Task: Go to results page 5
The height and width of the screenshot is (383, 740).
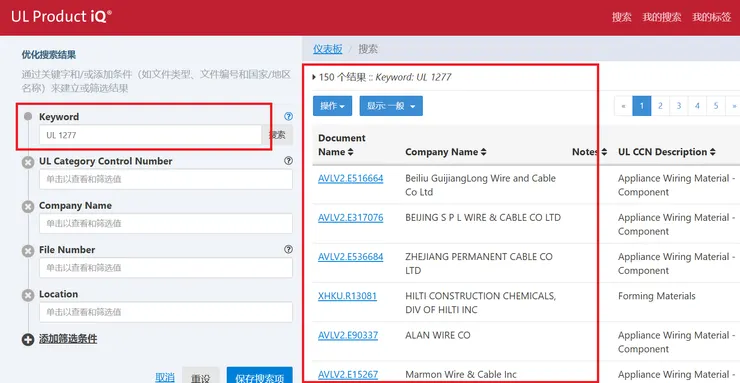Action: click(x=716, y=106)
